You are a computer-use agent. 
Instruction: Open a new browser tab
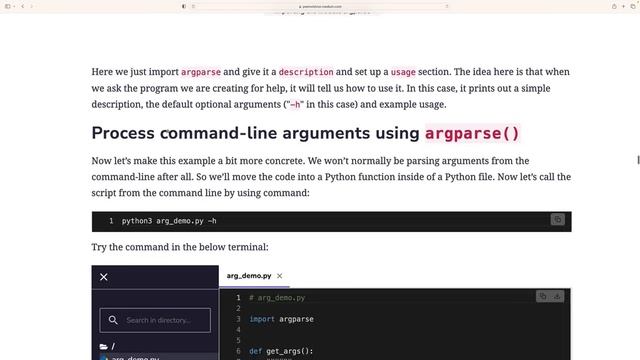pos(623,6)
